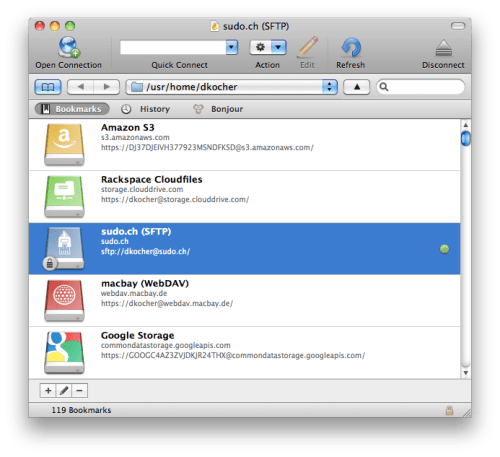Select the sudo.ch (SFTP) bookmark title
This screenshot has height=457, width=500.
coord(136,232)
